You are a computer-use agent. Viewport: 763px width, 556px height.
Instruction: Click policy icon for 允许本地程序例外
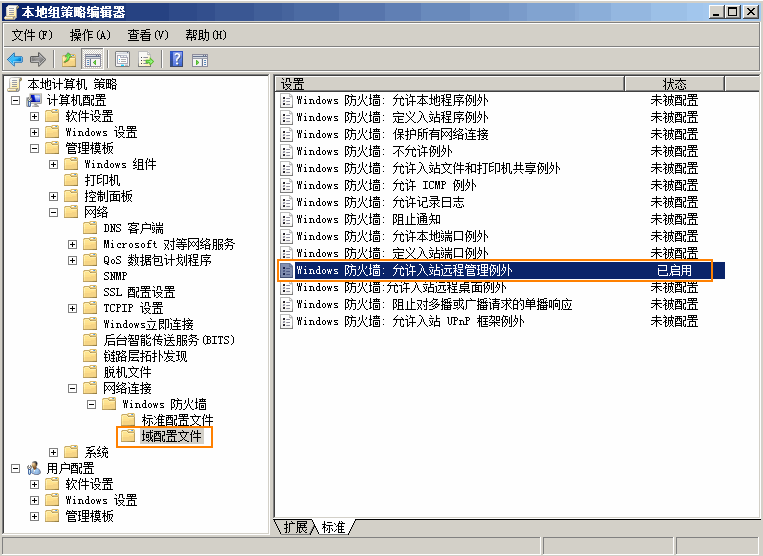point(287,100)
